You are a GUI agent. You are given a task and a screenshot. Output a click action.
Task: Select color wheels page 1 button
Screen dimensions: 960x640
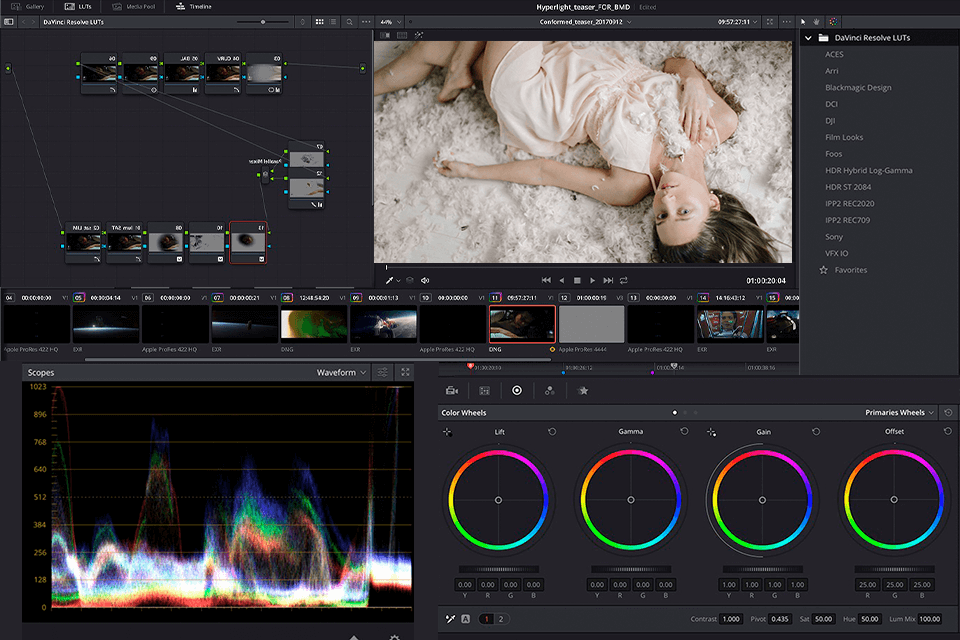(487, 619)
